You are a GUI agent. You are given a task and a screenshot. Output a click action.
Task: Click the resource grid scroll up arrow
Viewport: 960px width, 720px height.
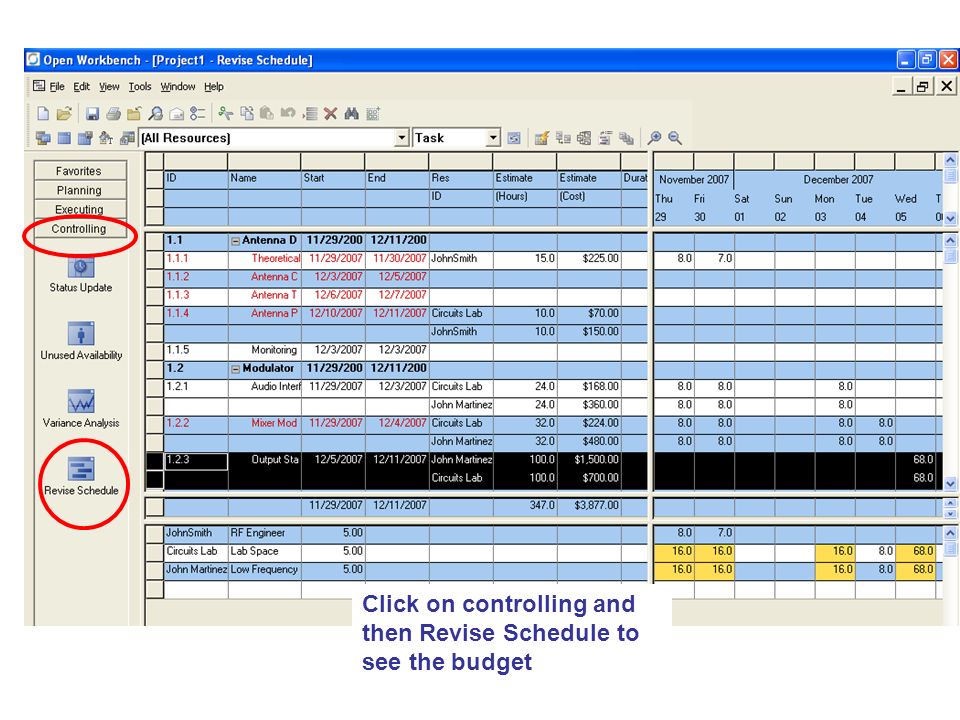coord(950,533)
